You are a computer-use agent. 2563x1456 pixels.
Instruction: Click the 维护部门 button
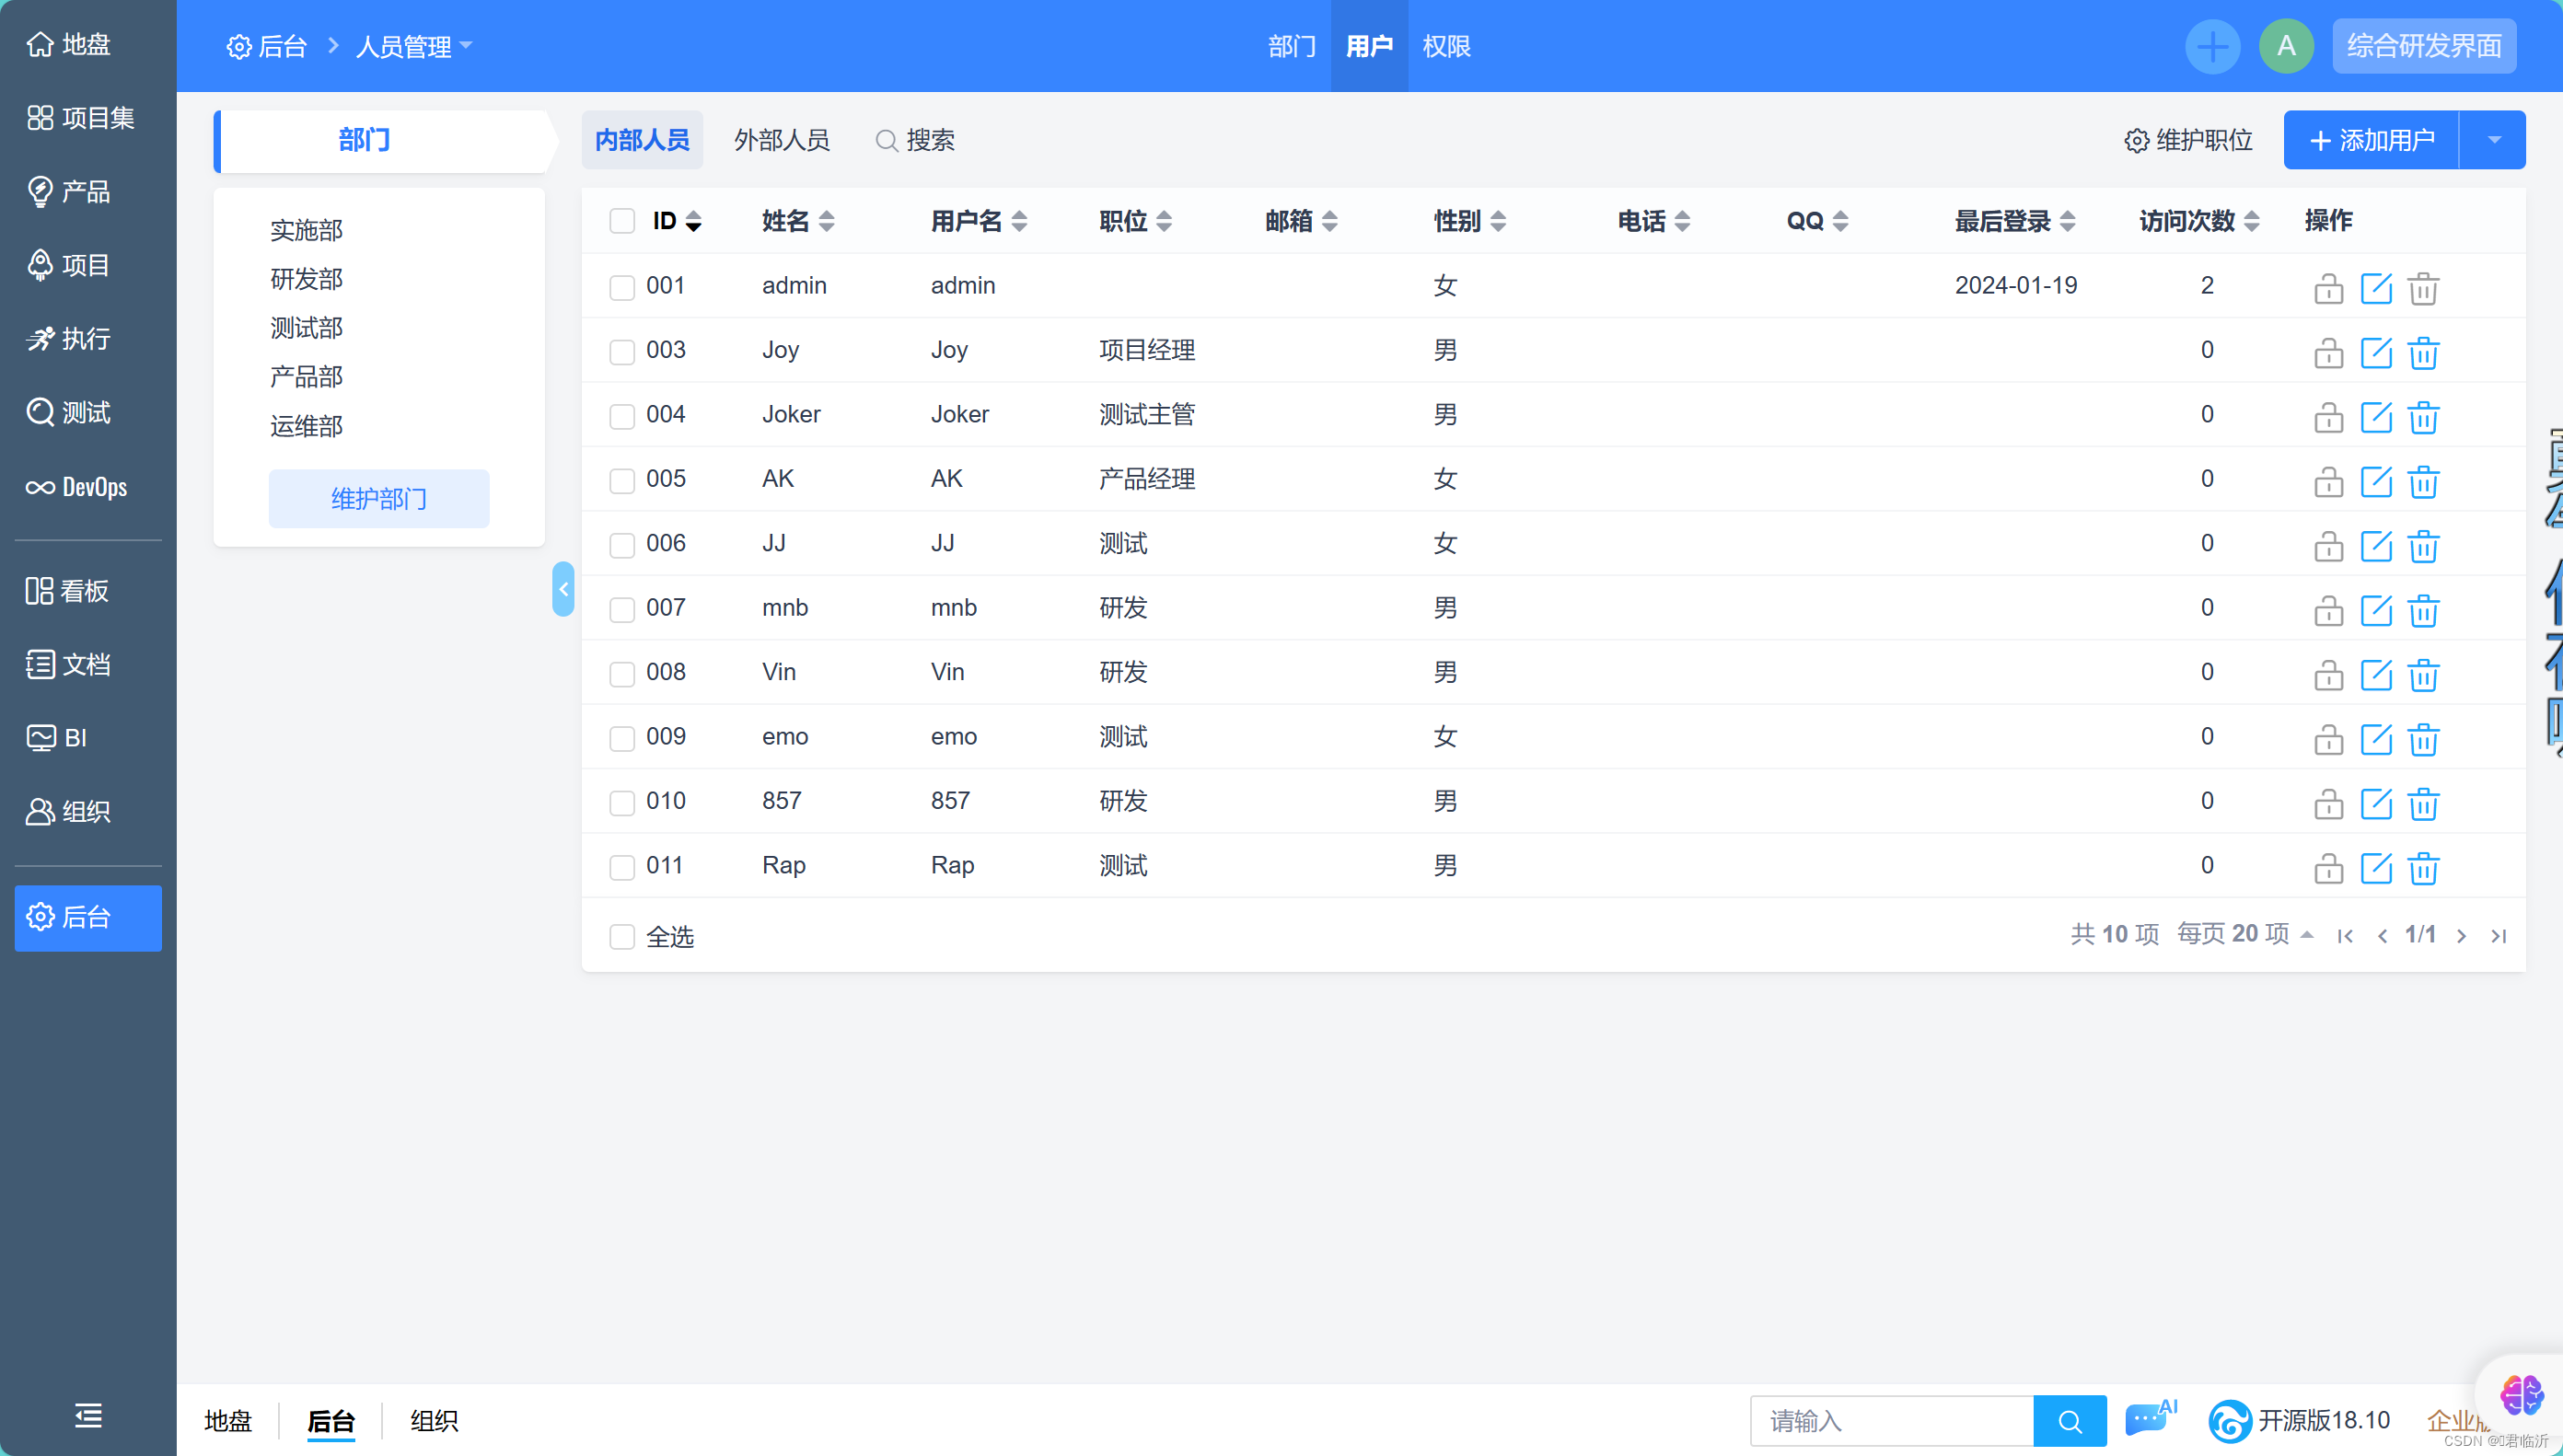coord(379,498)
